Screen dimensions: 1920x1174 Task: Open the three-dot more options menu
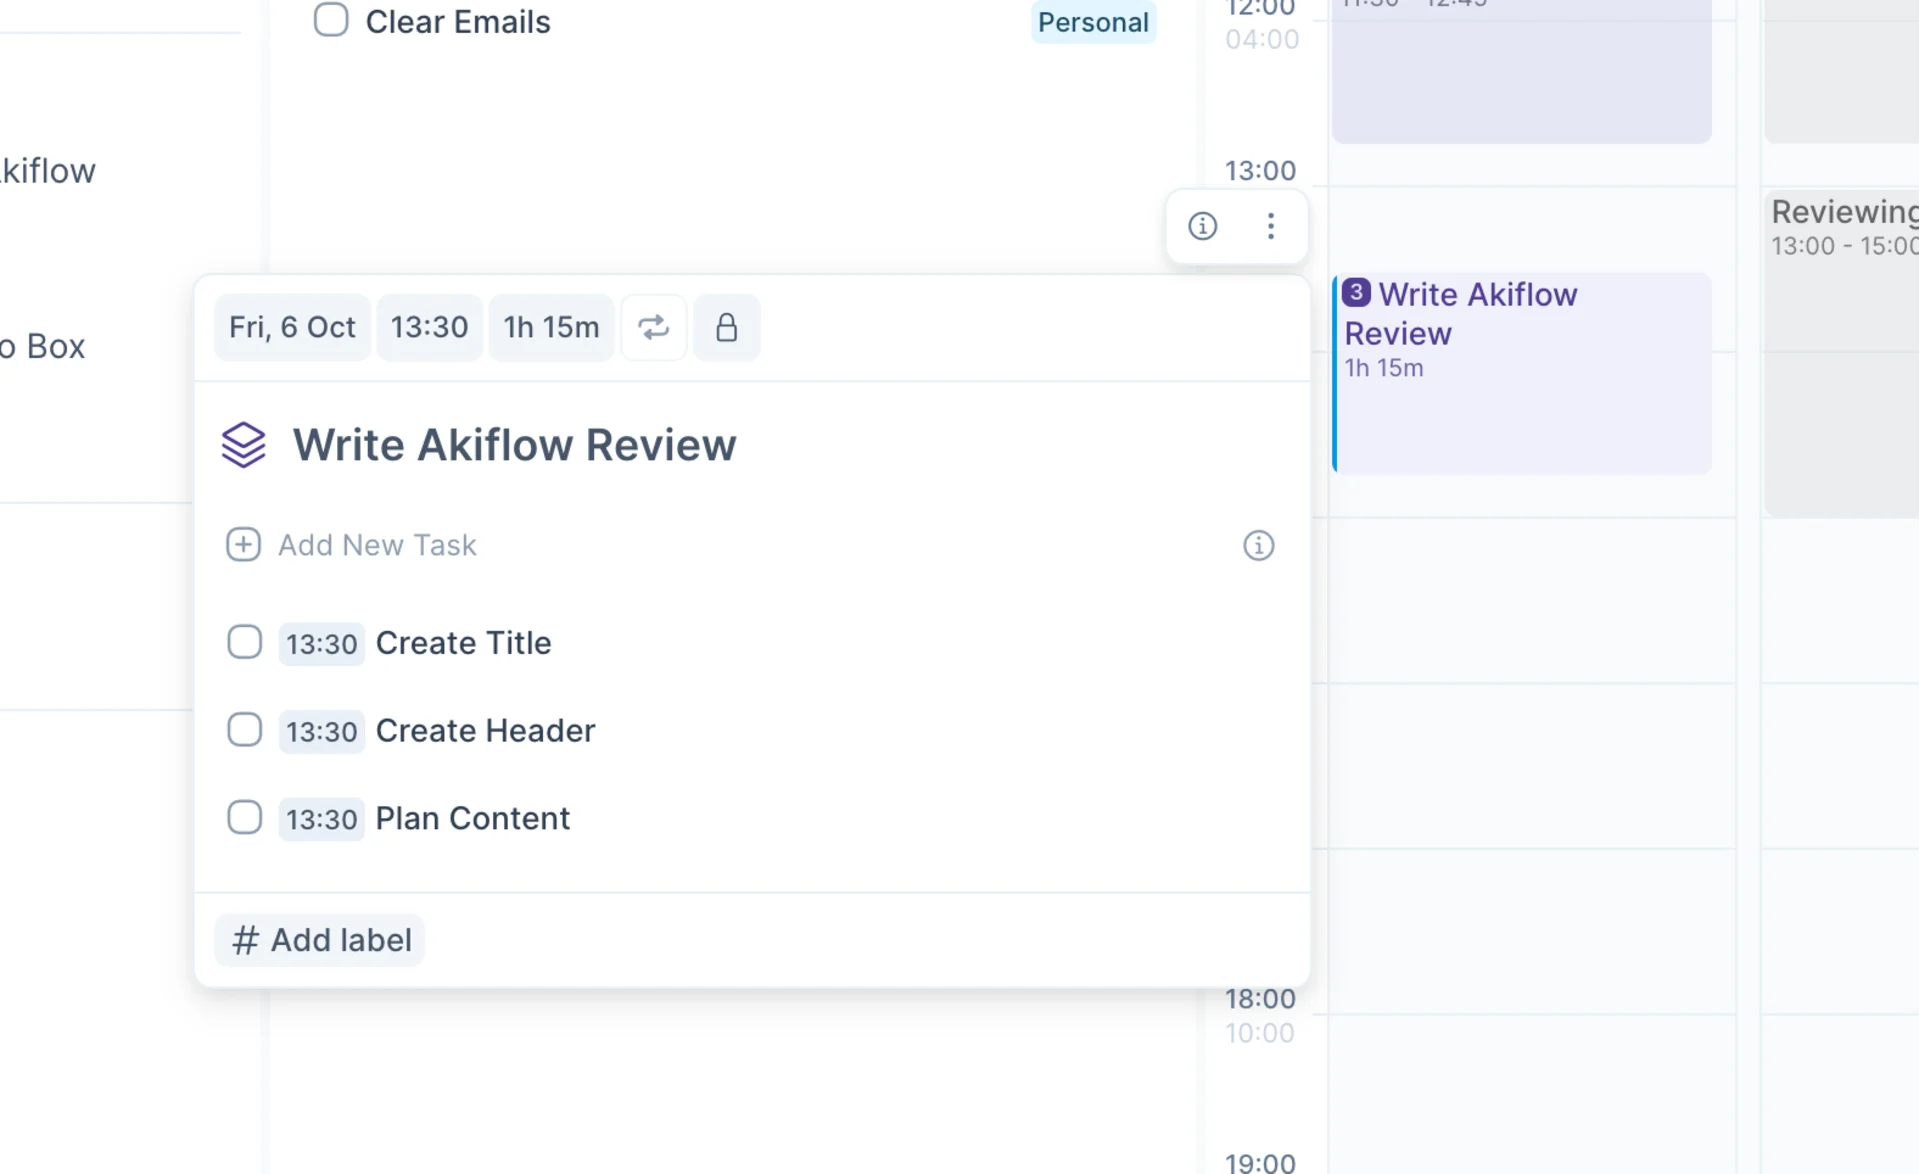tap(1270, 226)
